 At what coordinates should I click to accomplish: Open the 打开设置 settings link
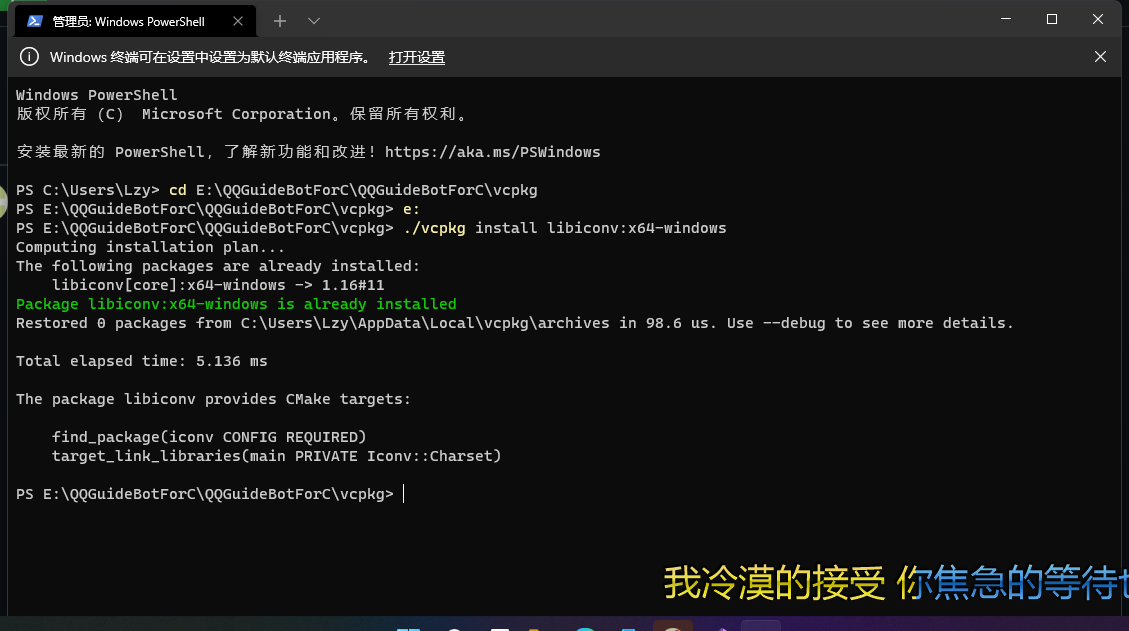pyautogui.click(x=416, y=57)
